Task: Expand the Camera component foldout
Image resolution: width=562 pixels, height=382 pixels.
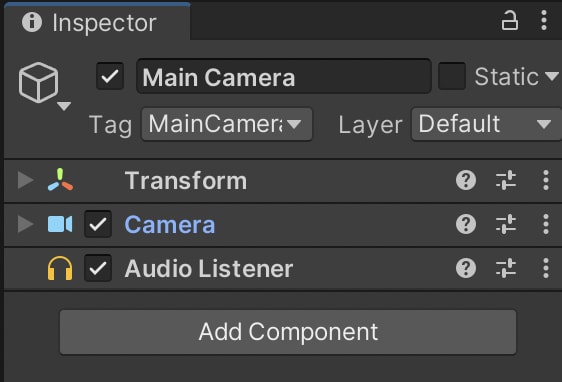Action: (25, 224)
